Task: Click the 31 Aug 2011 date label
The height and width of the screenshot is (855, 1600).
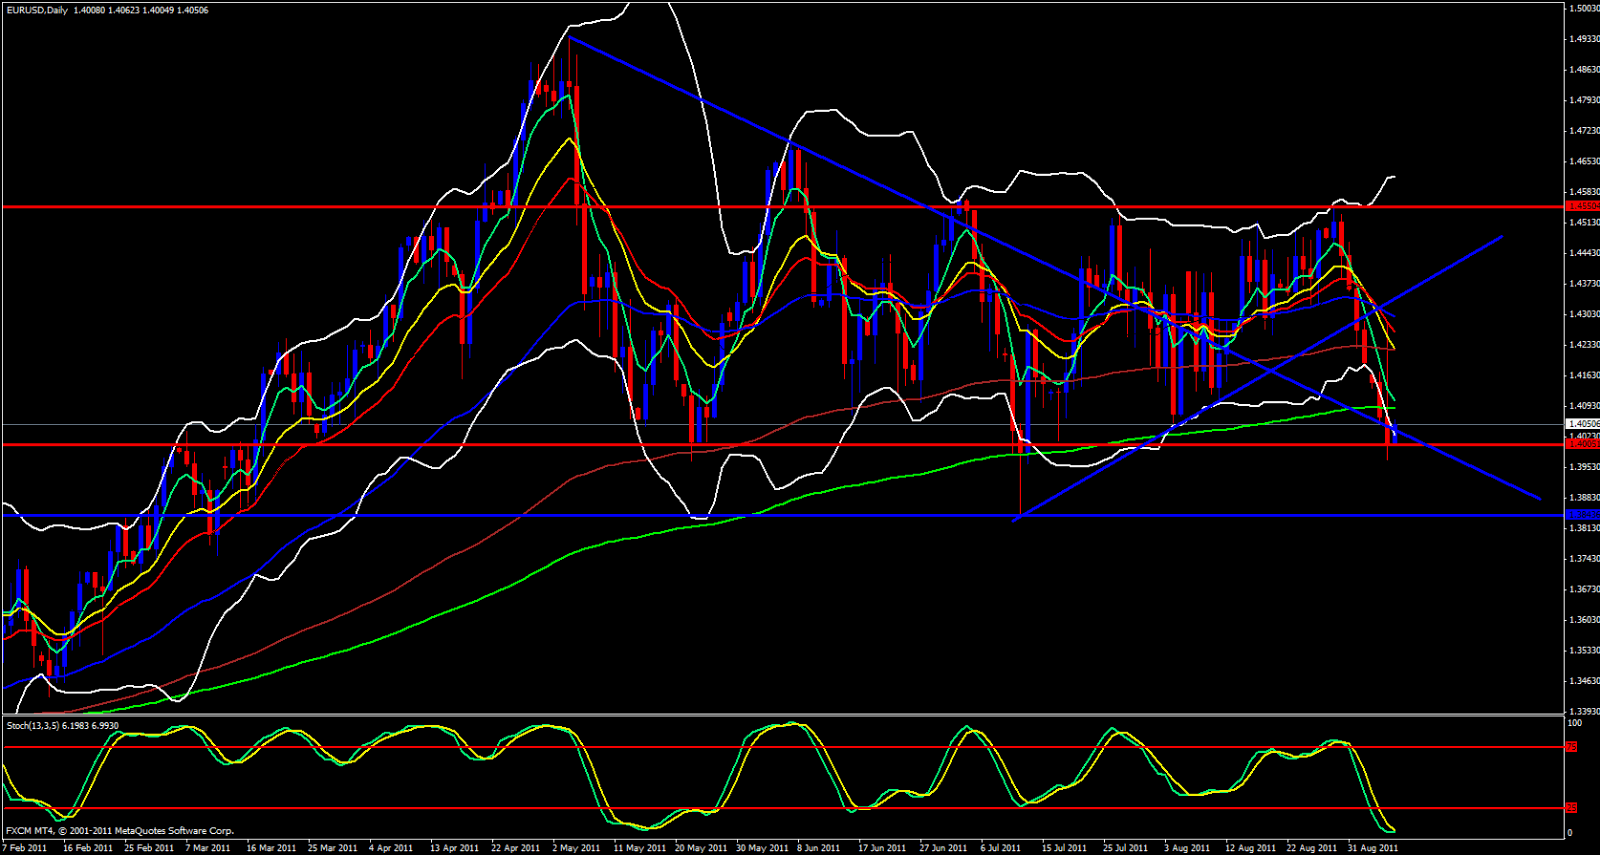Action: point(1372,848)
